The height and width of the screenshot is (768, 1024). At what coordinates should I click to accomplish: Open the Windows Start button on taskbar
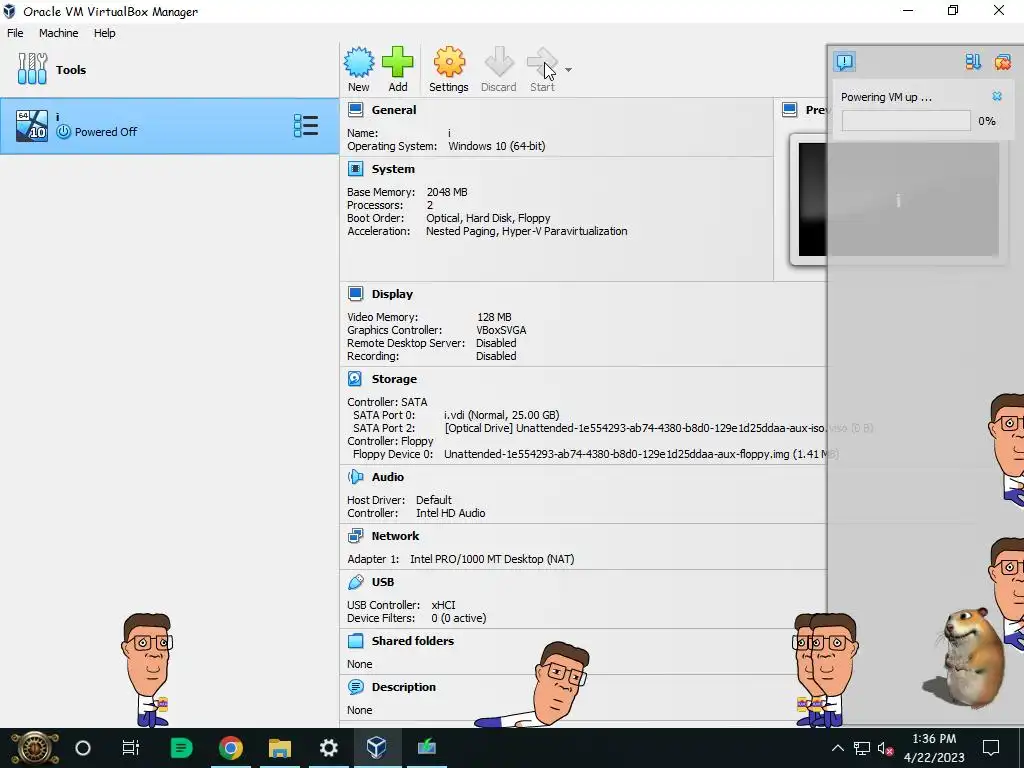point(34,748)
